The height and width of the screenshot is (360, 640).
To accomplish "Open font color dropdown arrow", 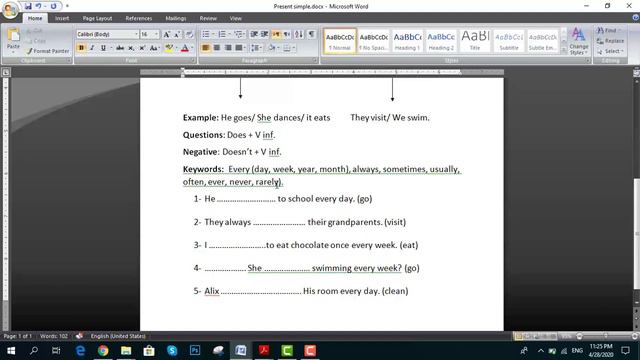I will point(192,48).
